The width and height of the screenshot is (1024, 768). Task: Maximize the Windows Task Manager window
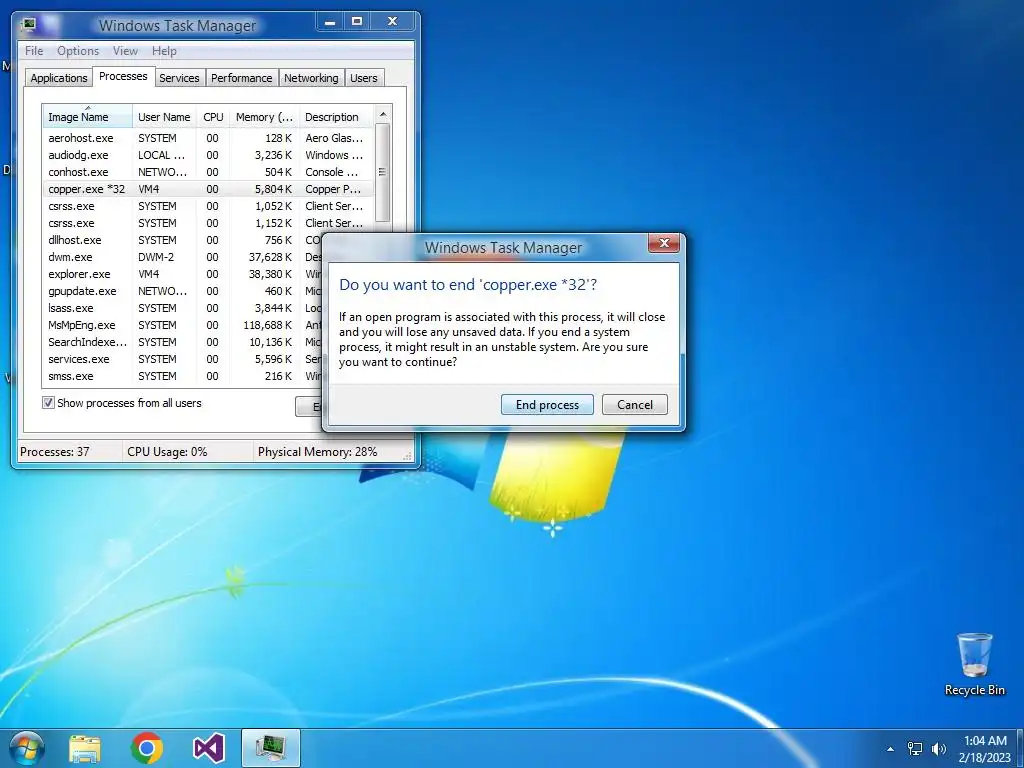357,22
